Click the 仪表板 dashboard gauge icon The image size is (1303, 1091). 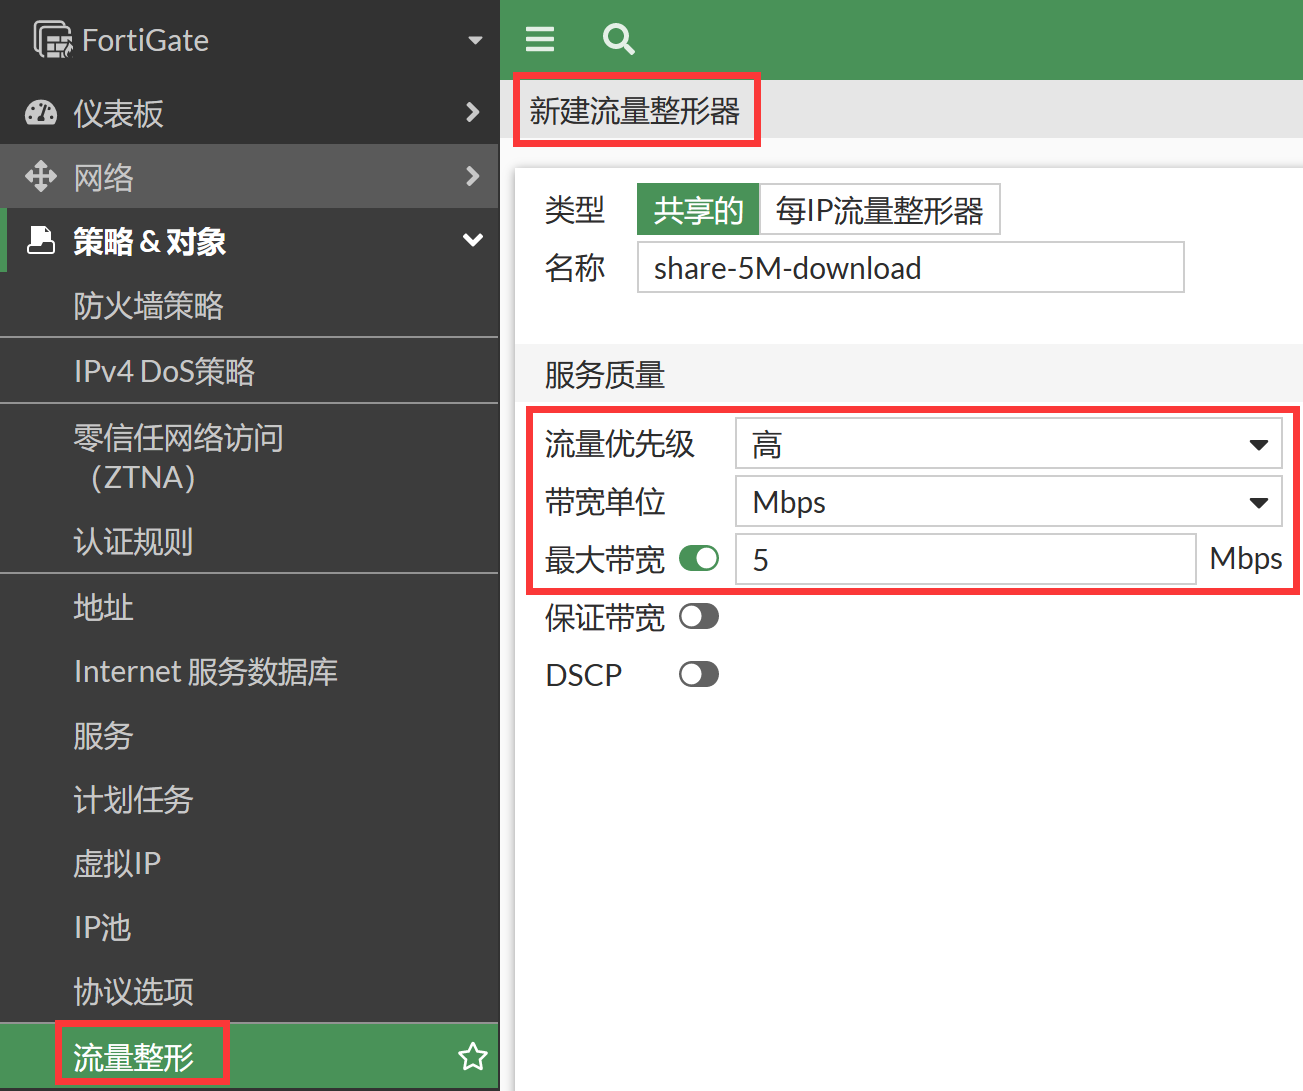[x=41, y=113]
